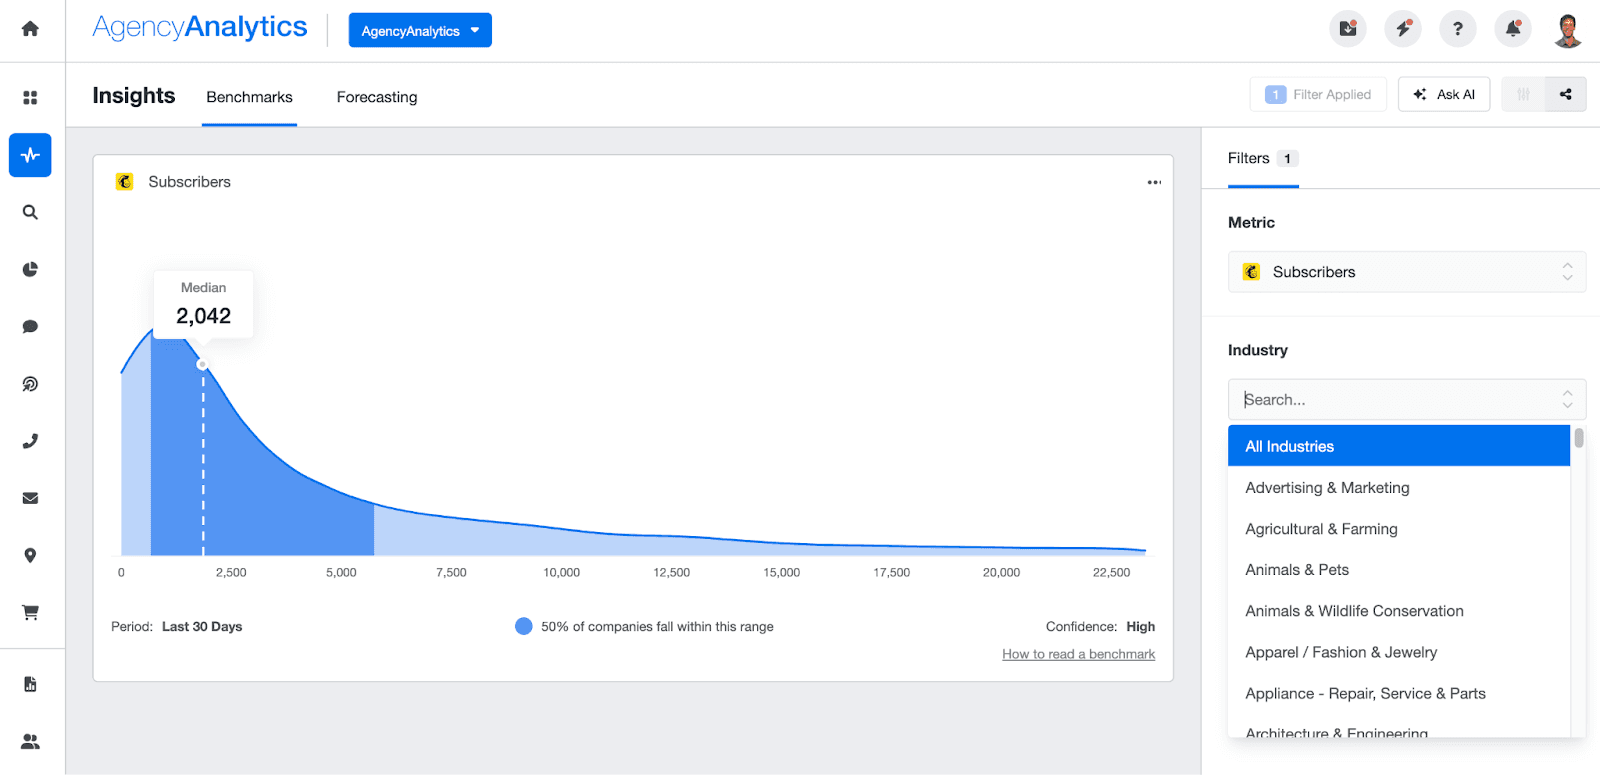Click the Filter Applied button
The height and width of the screenshot is (775, 1600).
1318,94
